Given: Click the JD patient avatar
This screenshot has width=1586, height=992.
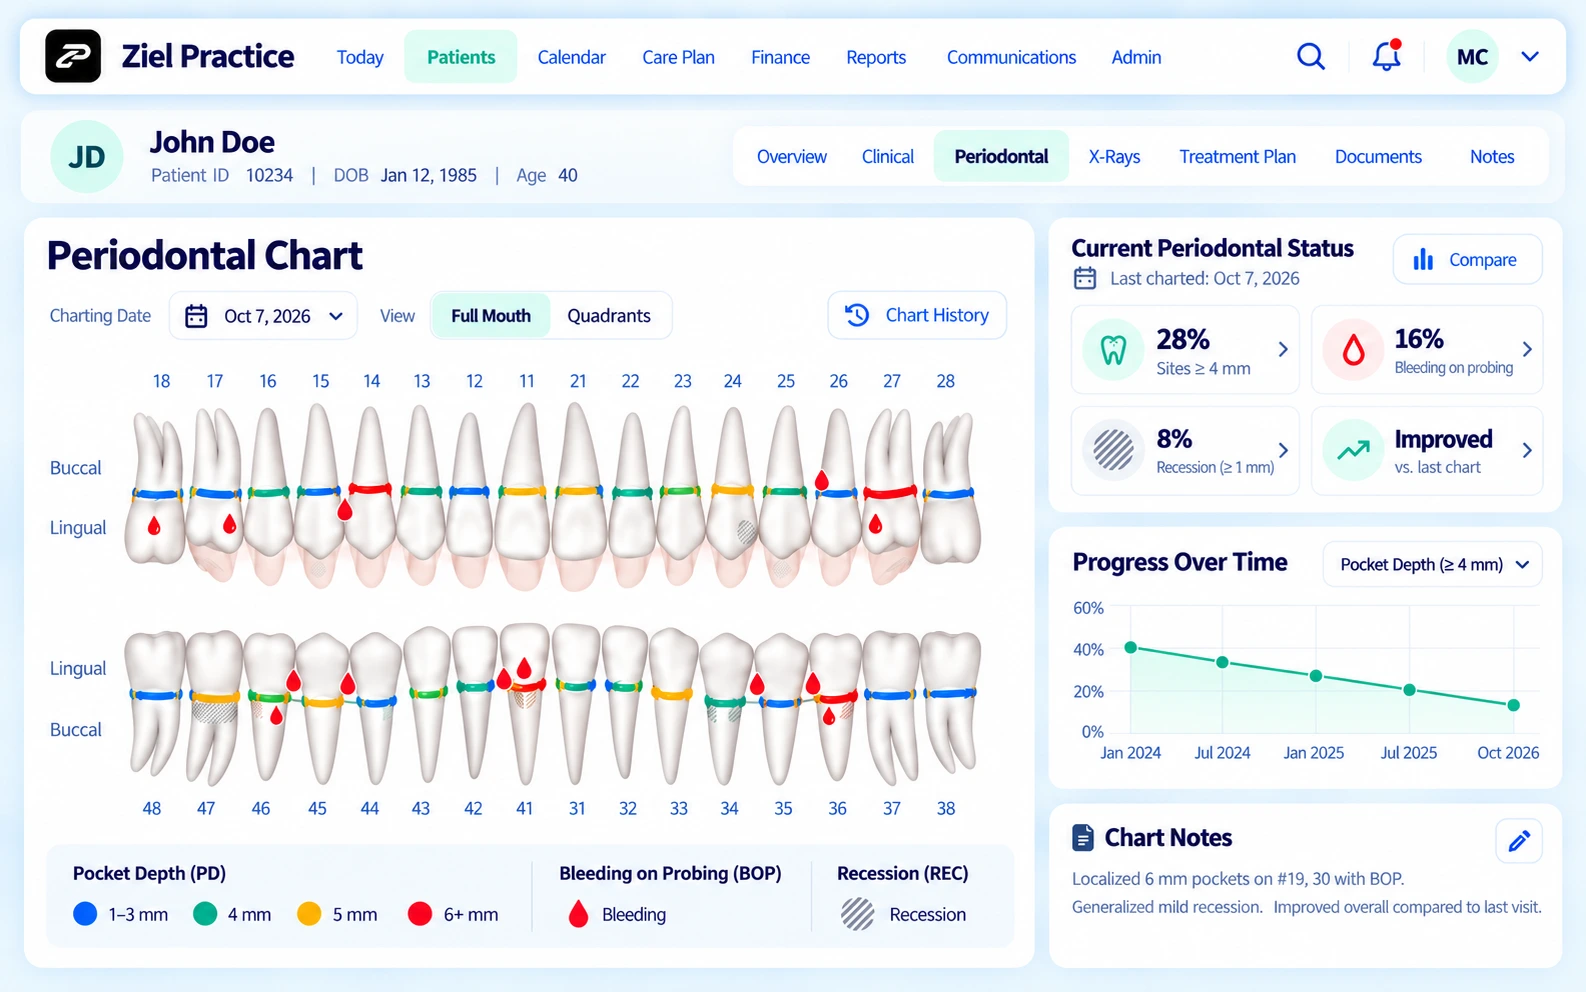Looking at the screenshot, I should point(87,157).
